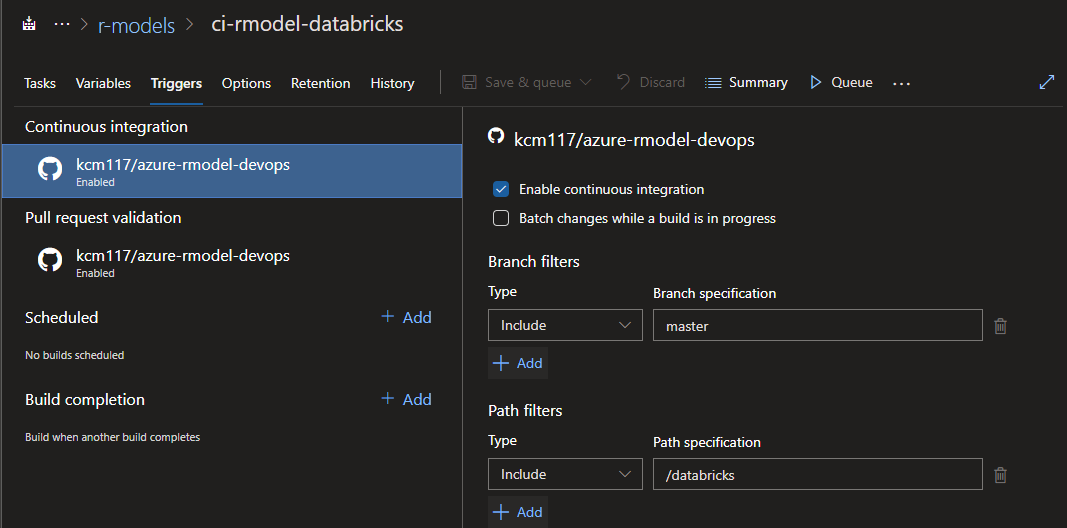Click the Pull request validation heading
This screenshot has height=528, width=1067.
coord(103,218)
